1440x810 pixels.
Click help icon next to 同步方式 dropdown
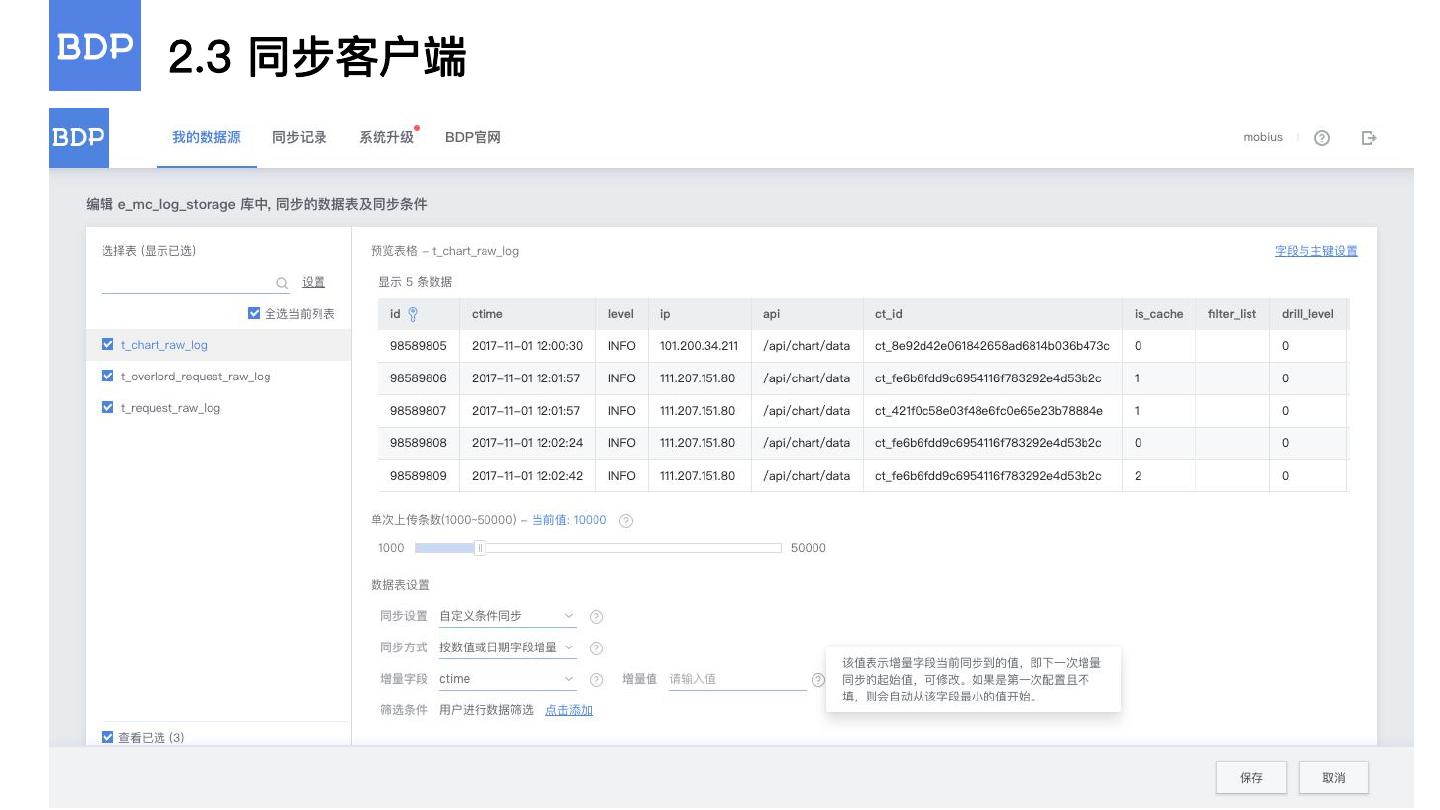pos(597,649)
